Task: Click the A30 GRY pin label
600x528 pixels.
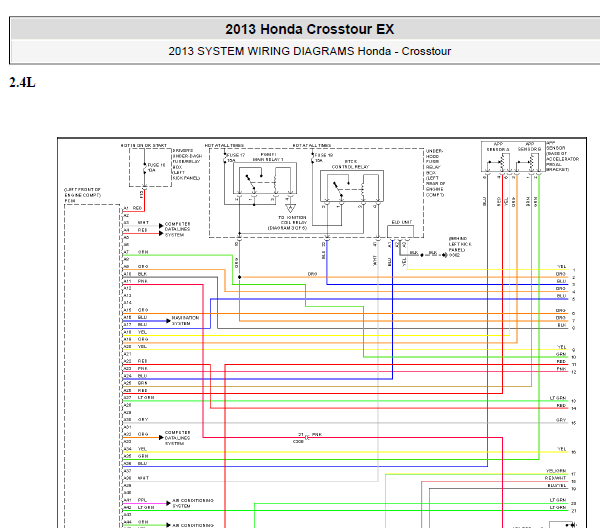Action: coord(135,420)
